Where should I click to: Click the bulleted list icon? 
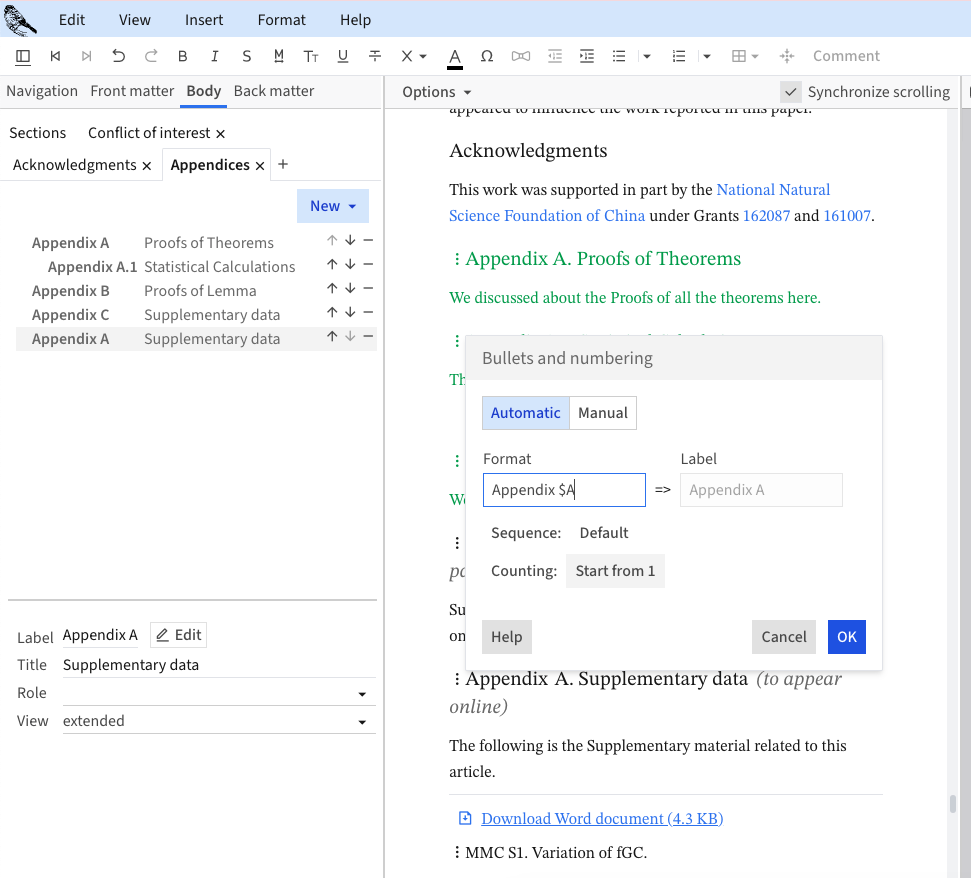point(619,56)
